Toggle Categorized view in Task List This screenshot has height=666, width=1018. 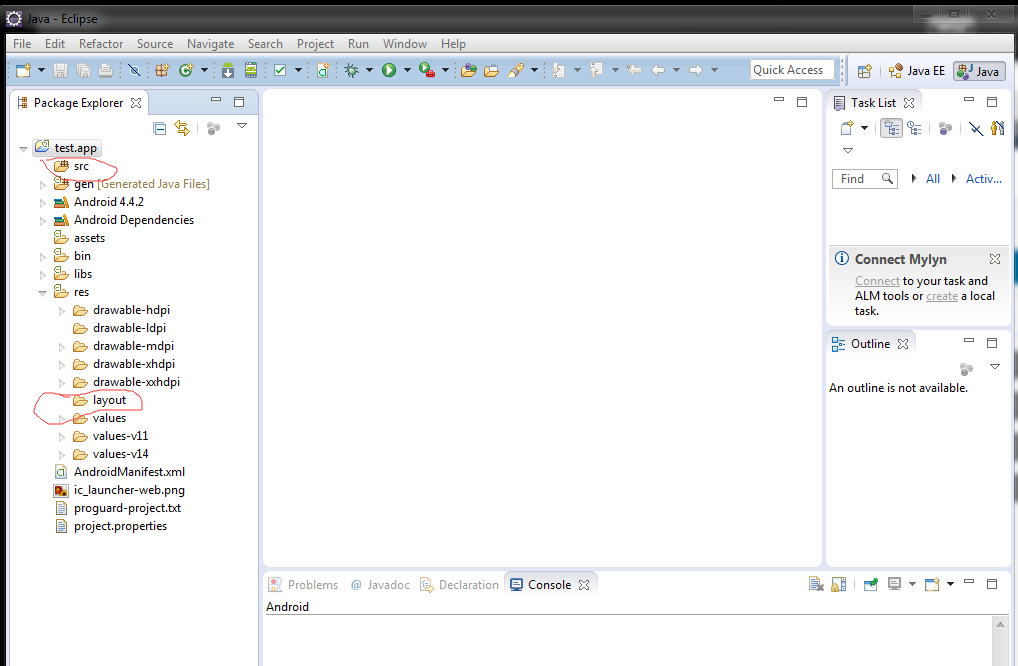(891, 128)
